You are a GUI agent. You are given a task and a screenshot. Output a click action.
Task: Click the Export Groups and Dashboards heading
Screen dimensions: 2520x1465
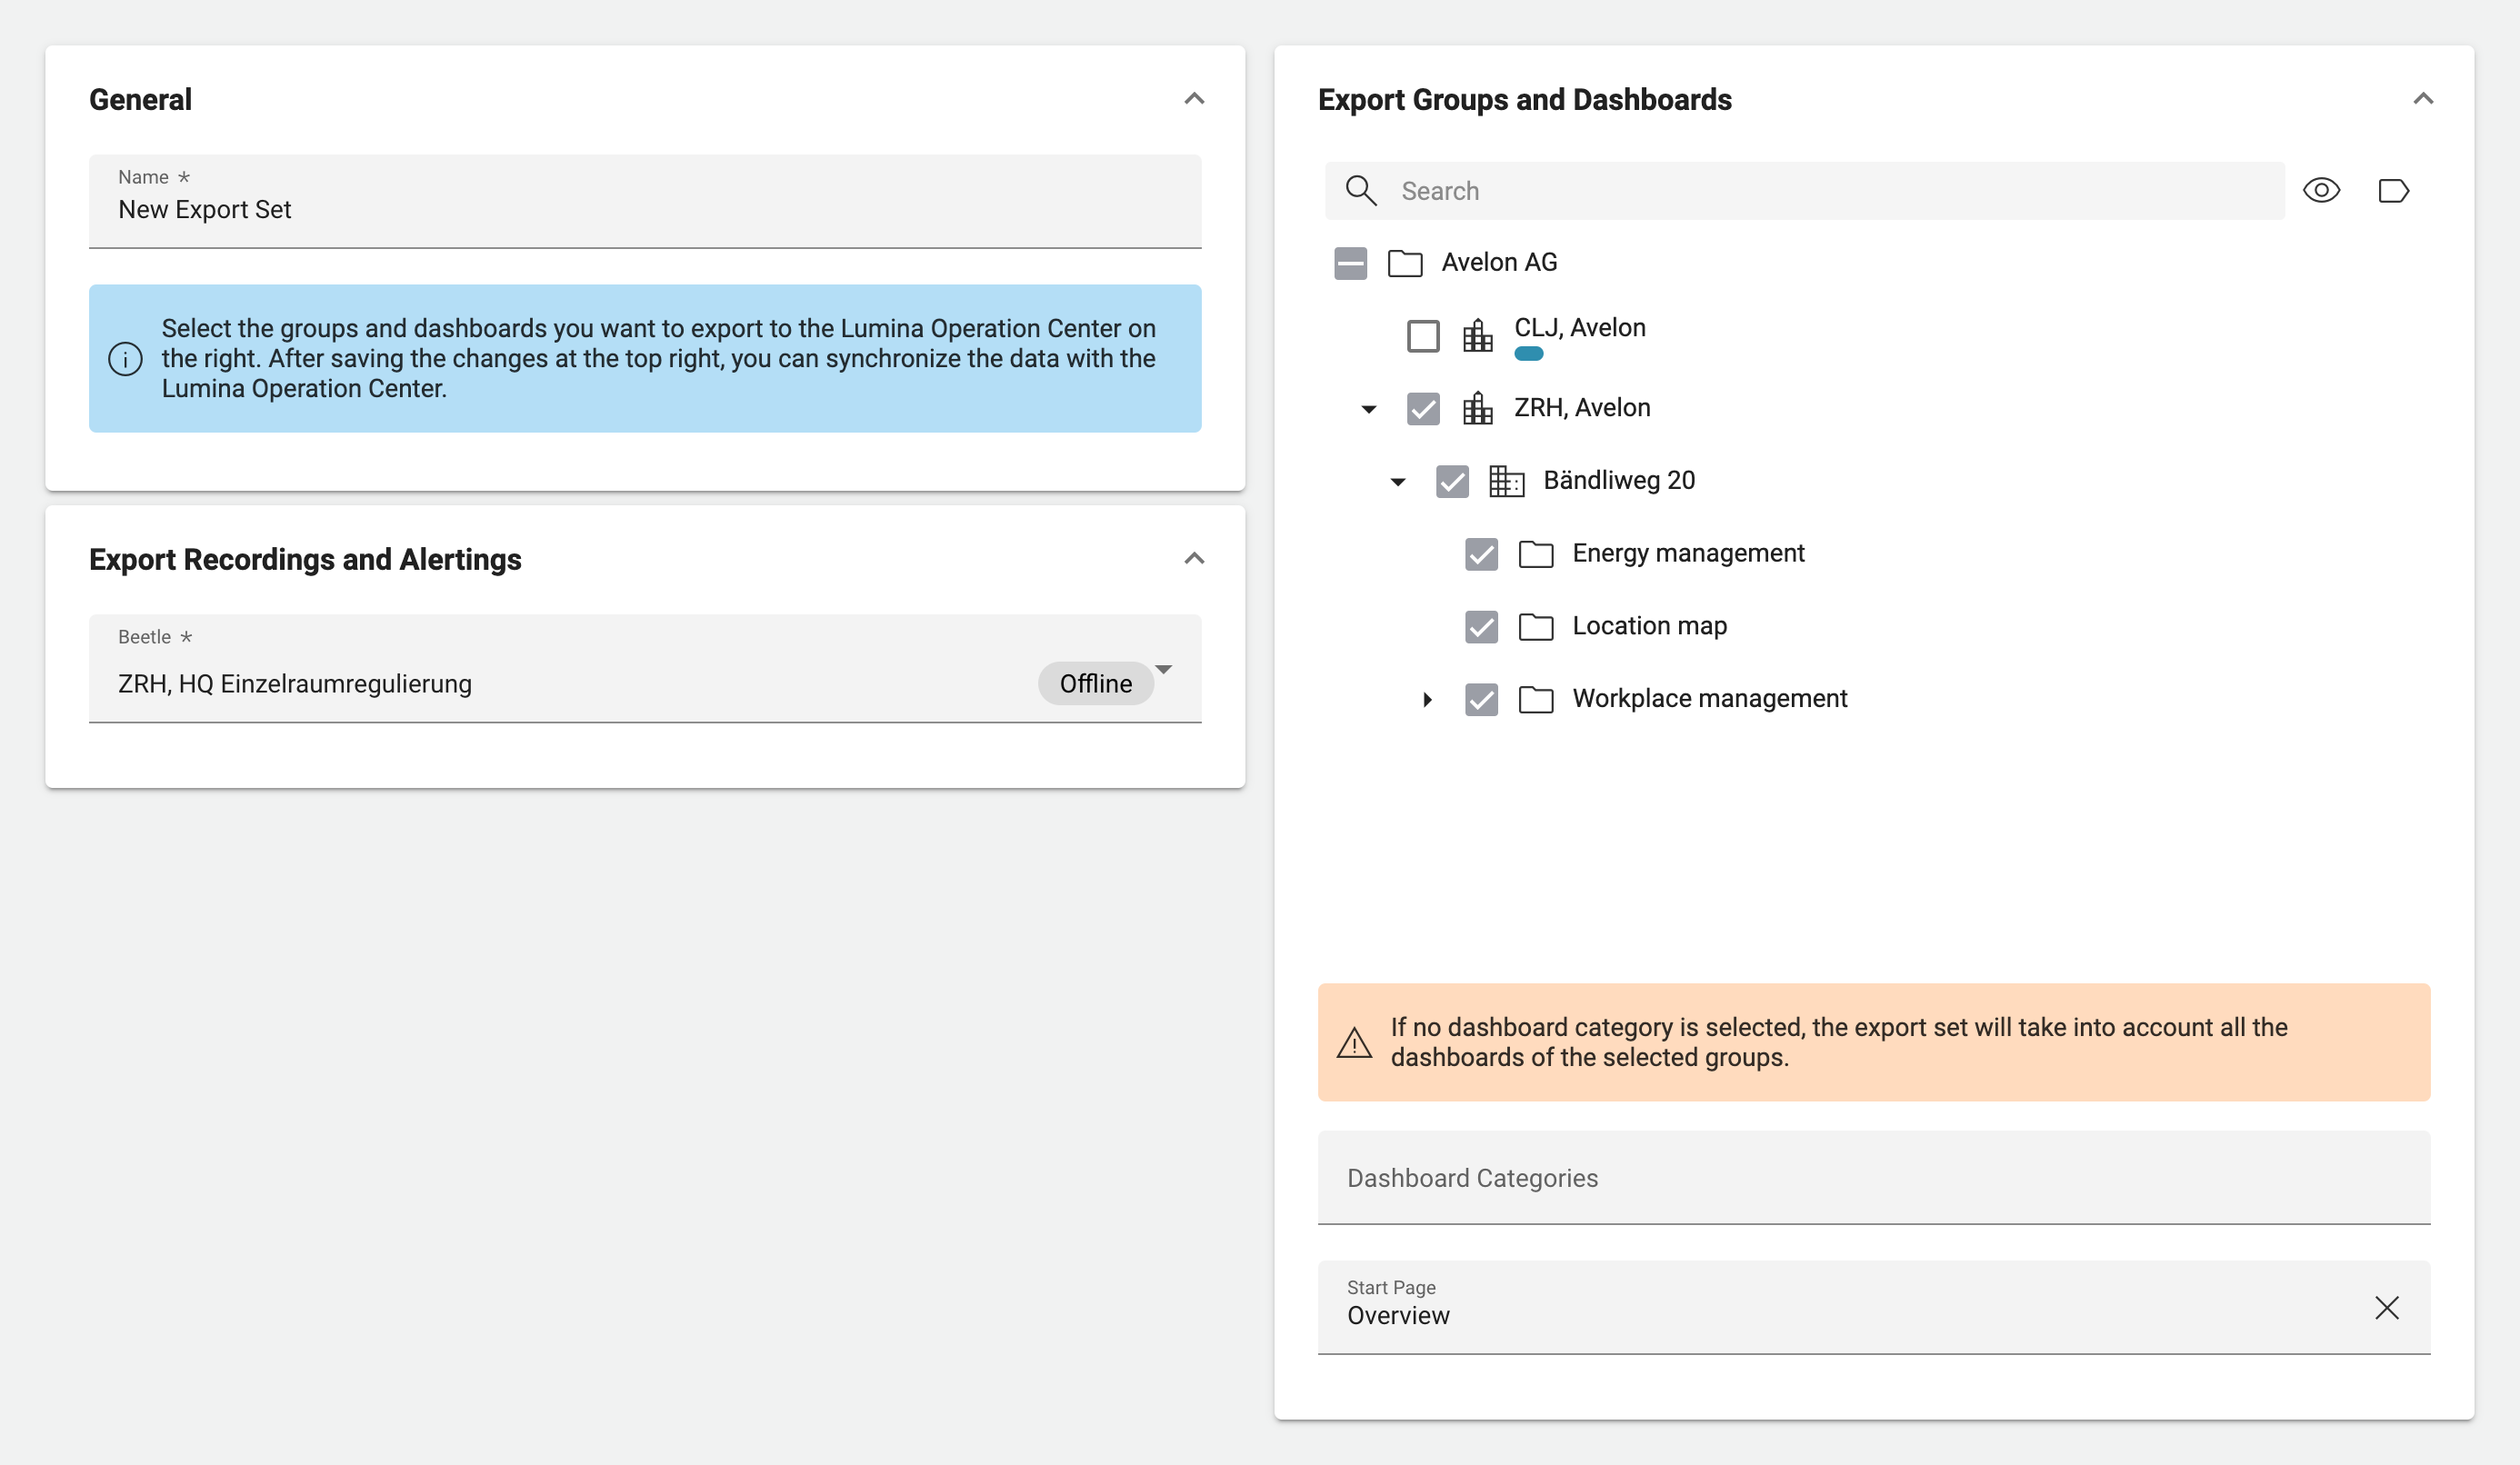[x=1524, y=99]
